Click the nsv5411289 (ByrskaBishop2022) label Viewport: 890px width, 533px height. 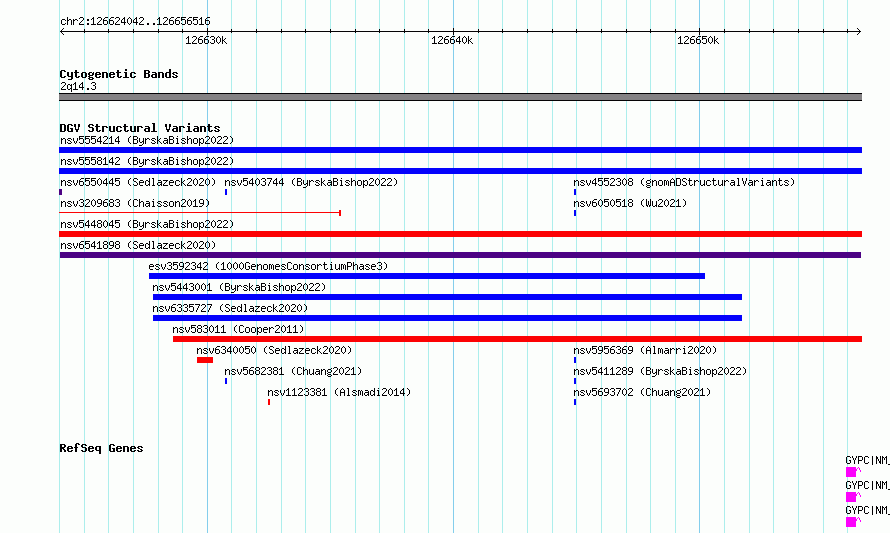[x=660, y=371]
